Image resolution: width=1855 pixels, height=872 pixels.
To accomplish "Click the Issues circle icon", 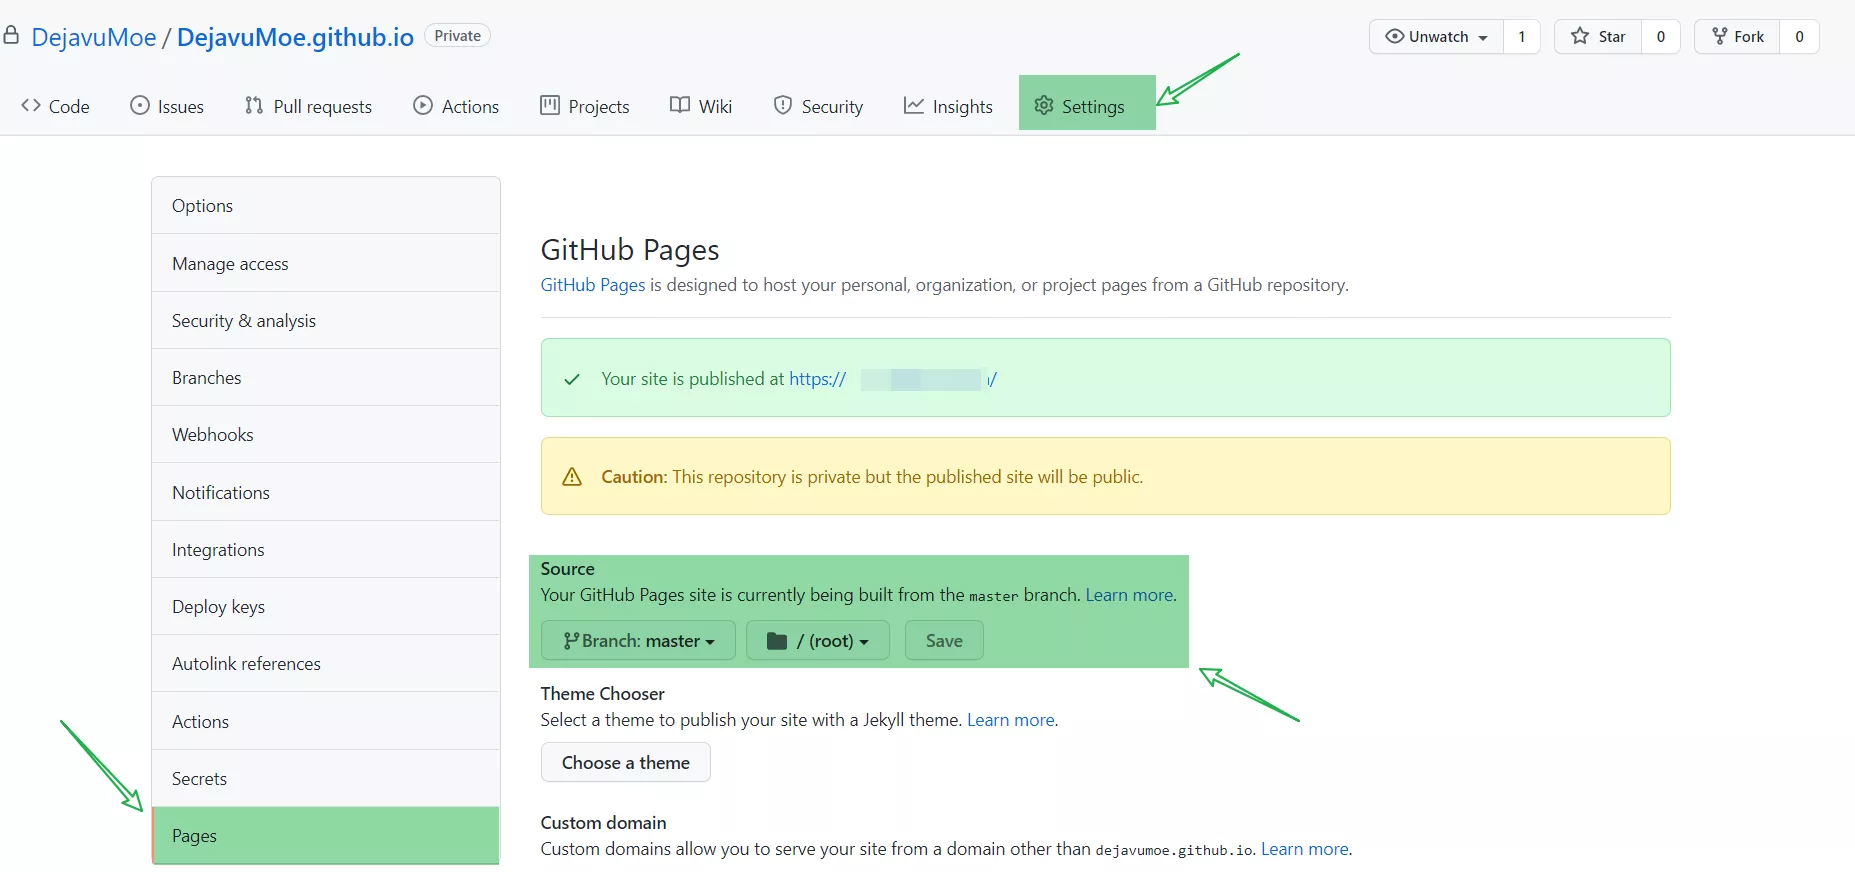I will pyautogui.click(x=140, y=106).
